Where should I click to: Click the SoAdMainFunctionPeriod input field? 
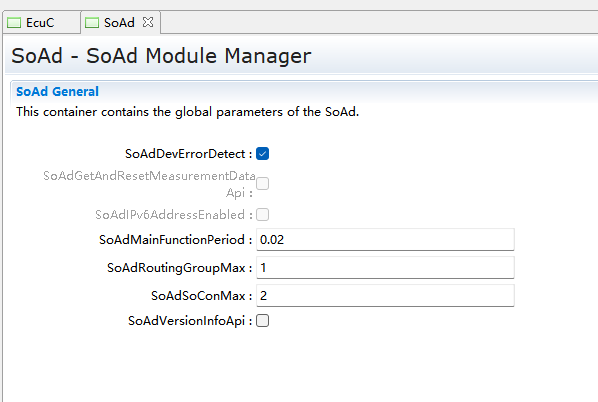click(x=385, y=240)
